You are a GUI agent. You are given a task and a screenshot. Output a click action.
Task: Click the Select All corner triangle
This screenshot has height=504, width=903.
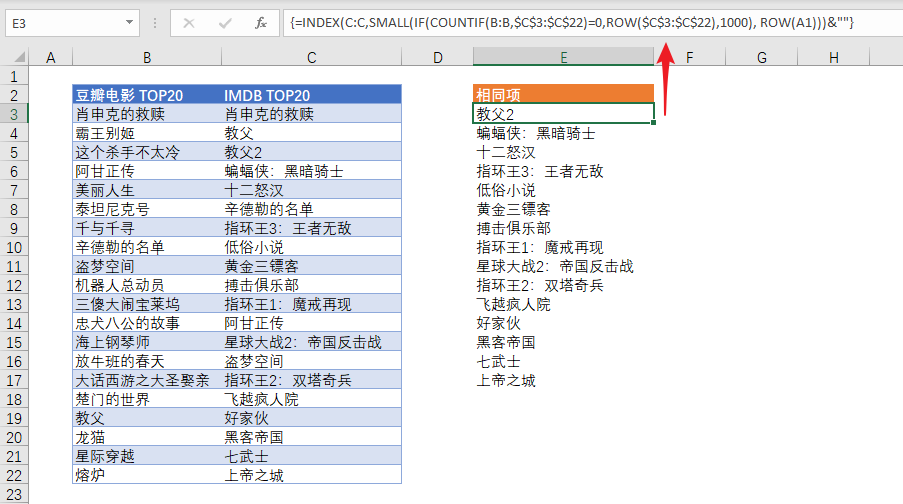(15, 58)
